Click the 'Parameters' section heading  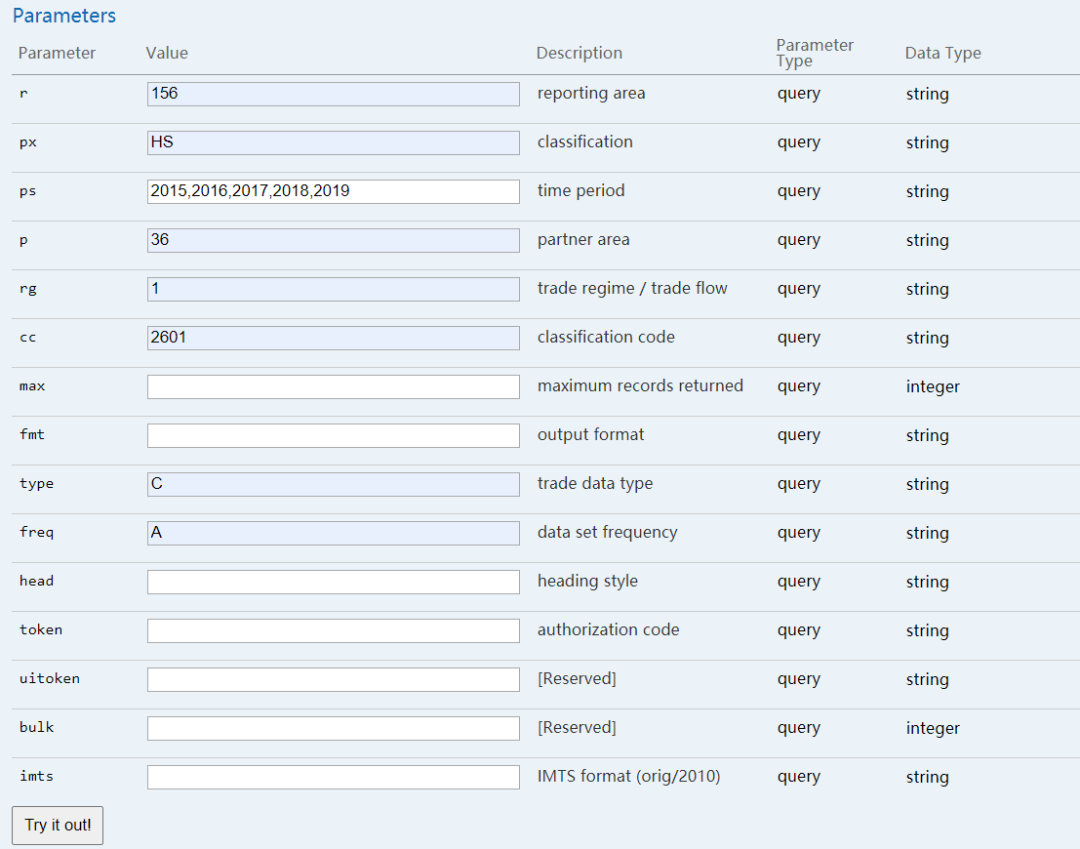click(x=64, y=16)
